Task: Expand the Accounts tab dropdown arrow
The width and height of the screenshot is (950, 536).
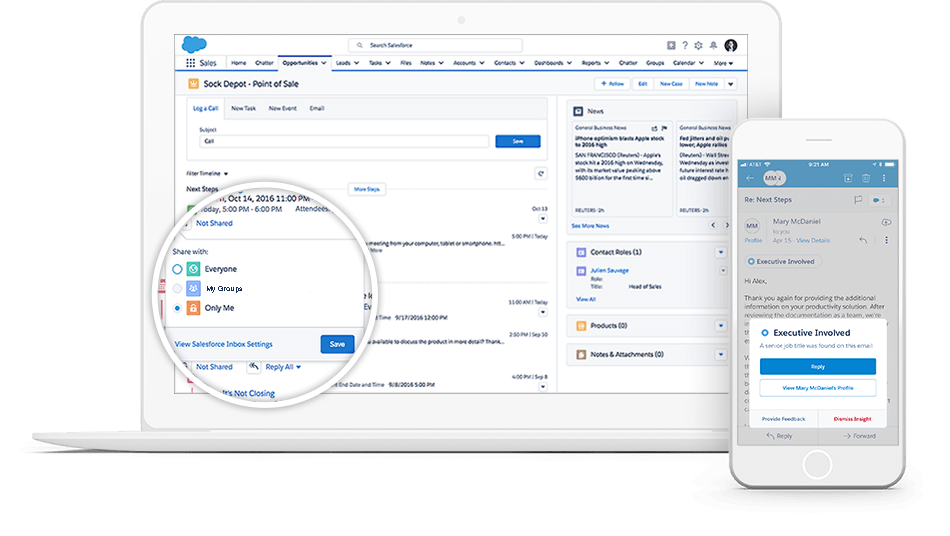Action: (482, 63)
